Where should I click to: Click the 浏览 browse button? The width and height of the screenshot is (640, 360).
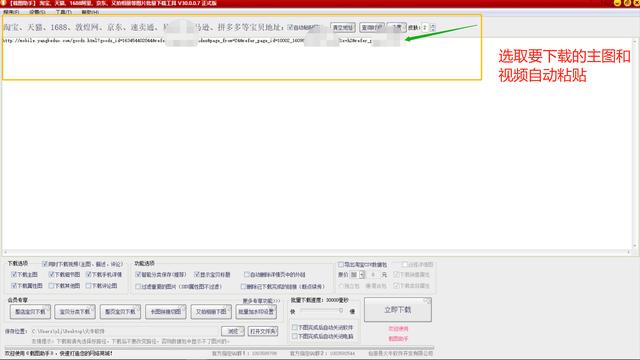pos(233,331)
